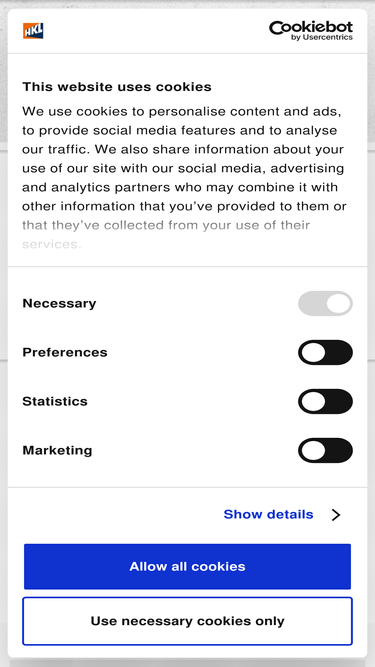Screen dimensions: 375x667
Task: Click the faded word services.
Action: (51, 244)
